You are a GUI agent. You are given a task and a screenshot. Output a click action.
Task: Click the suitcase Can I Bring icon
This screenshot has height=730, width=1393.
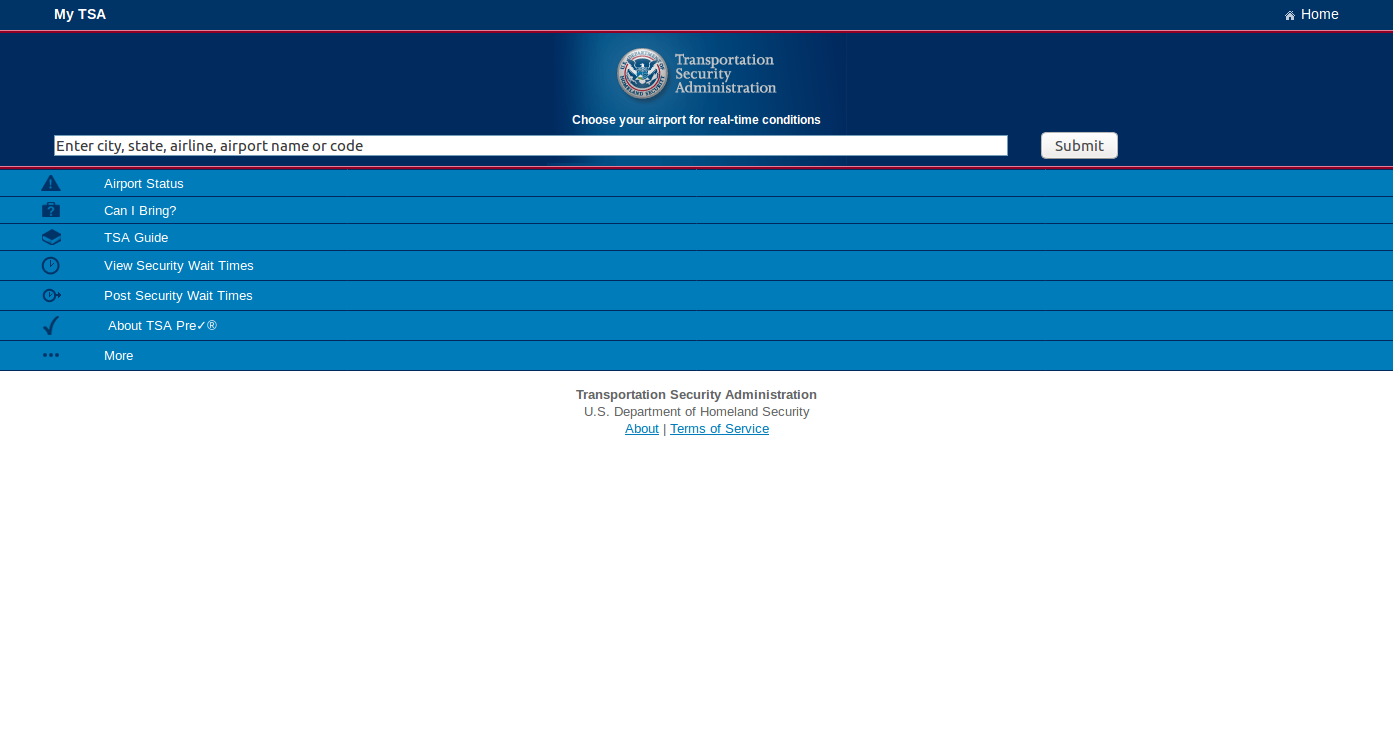[x=51, y=210]
